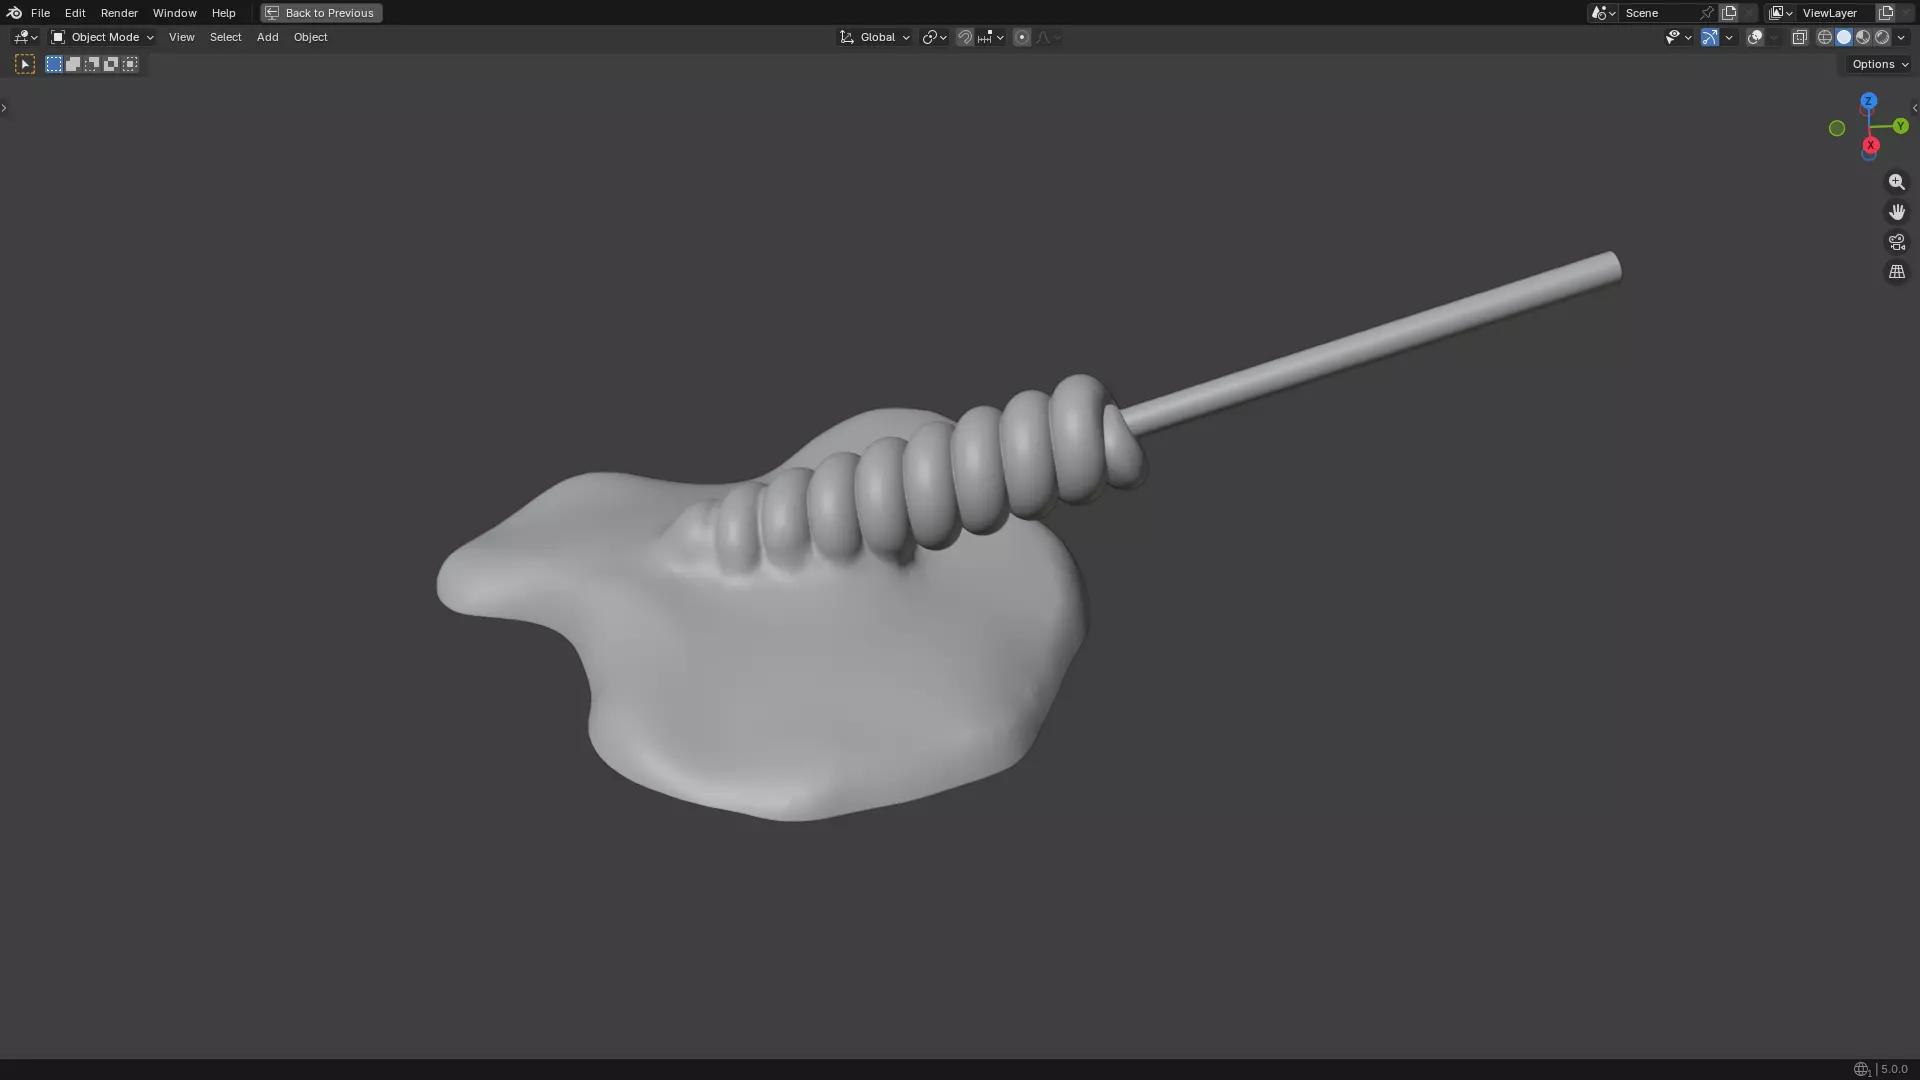
Task: Click the Z axis on navigation gizmo
Action: (1868, 101)
